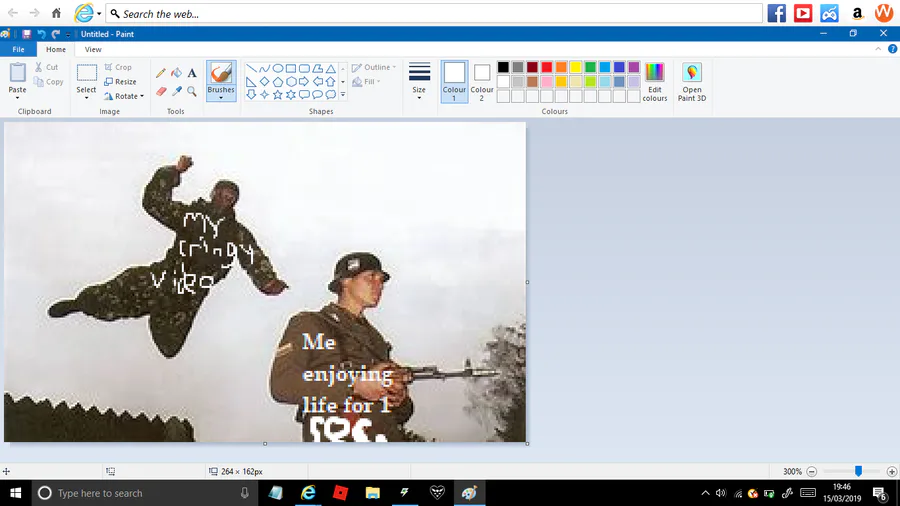The image size is (900, 506).
Task: Choose the Right arrow shape
Action: tap(304, 81)
